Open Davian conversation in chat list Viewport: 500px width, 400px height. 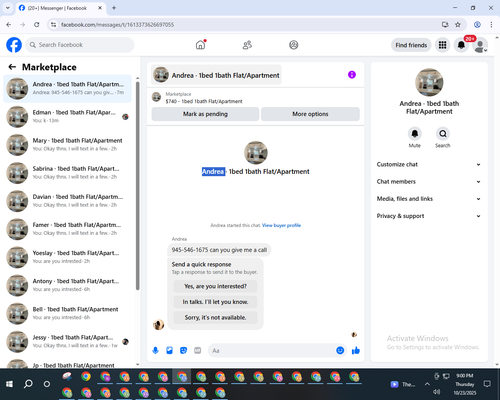pyautogui.click(x=67, y=201)
